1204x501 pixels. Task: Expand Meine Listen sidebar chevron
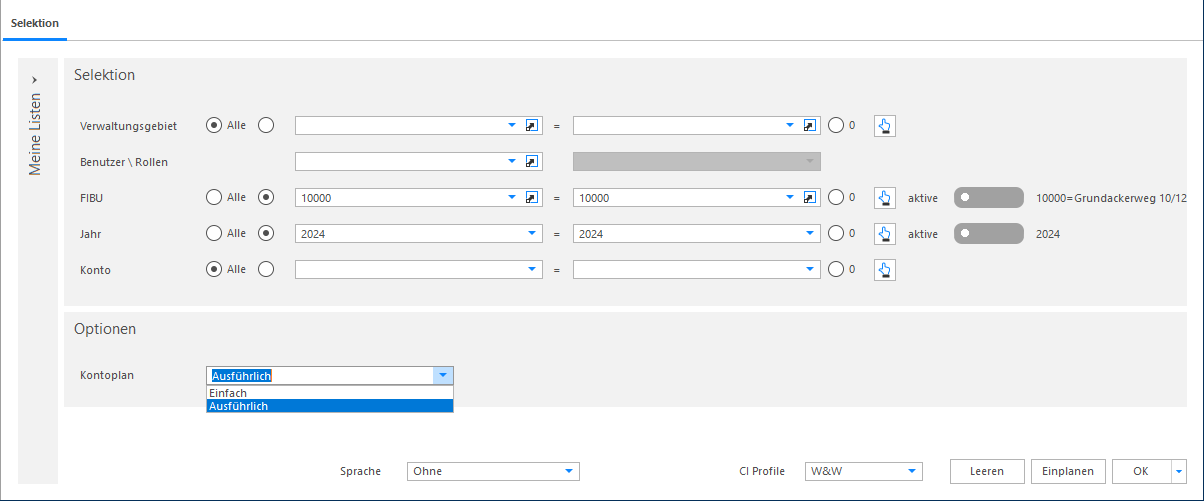pyautogui.click(x=35, y=79)
